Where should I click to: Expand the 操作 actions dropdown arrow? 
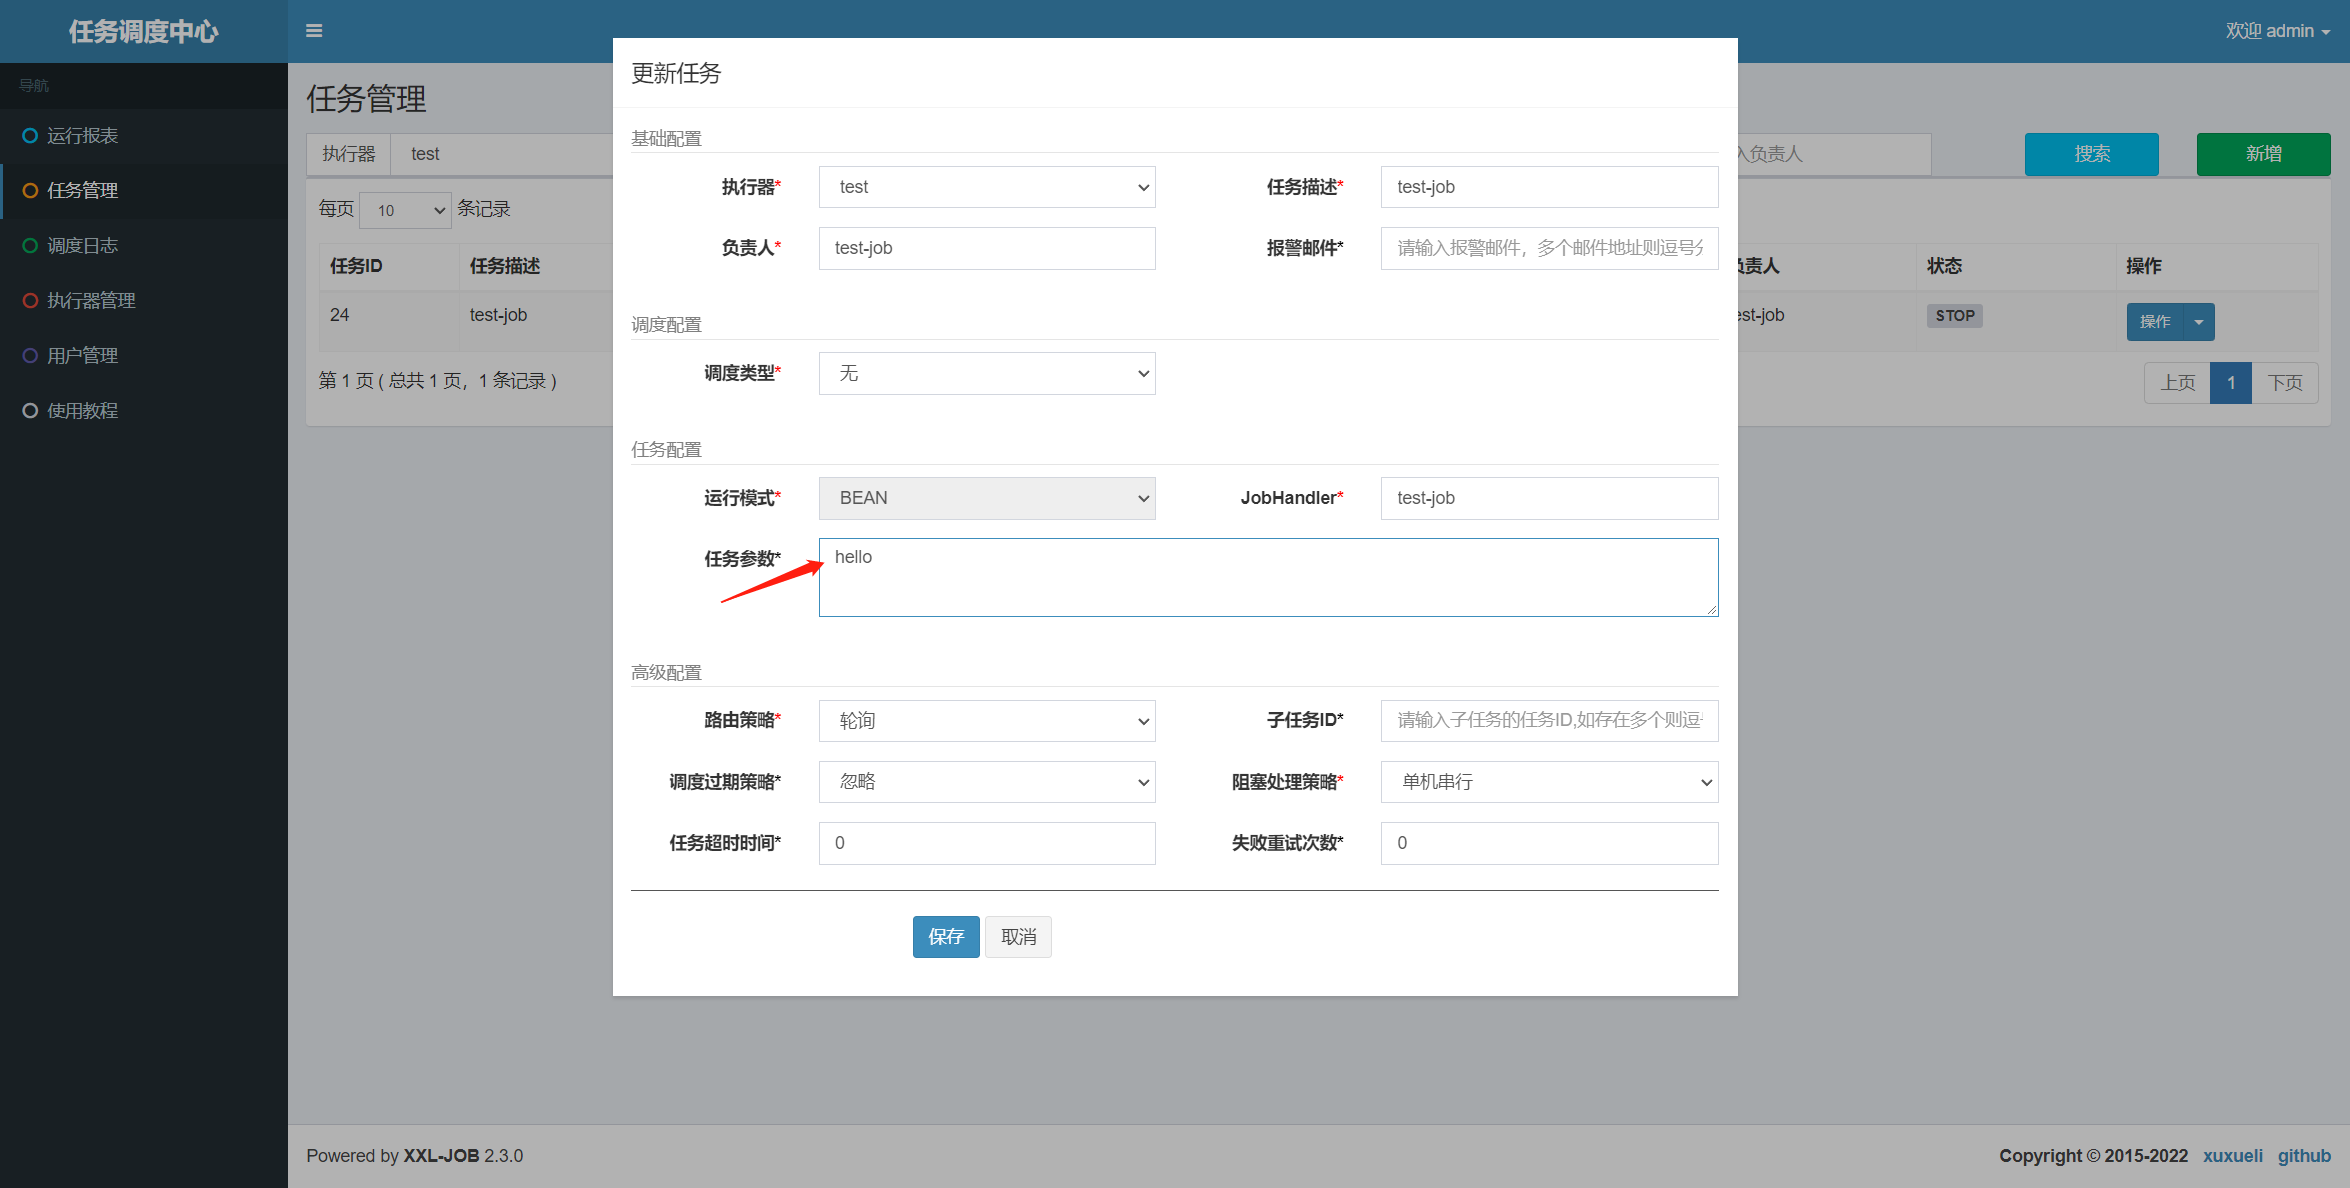[x=2198, y=322]
